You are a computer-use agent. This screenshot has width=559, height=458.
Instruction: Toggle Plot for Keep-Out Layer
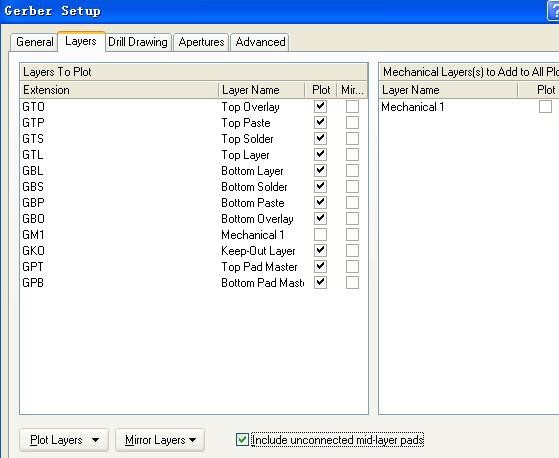[x=320, y=251]
